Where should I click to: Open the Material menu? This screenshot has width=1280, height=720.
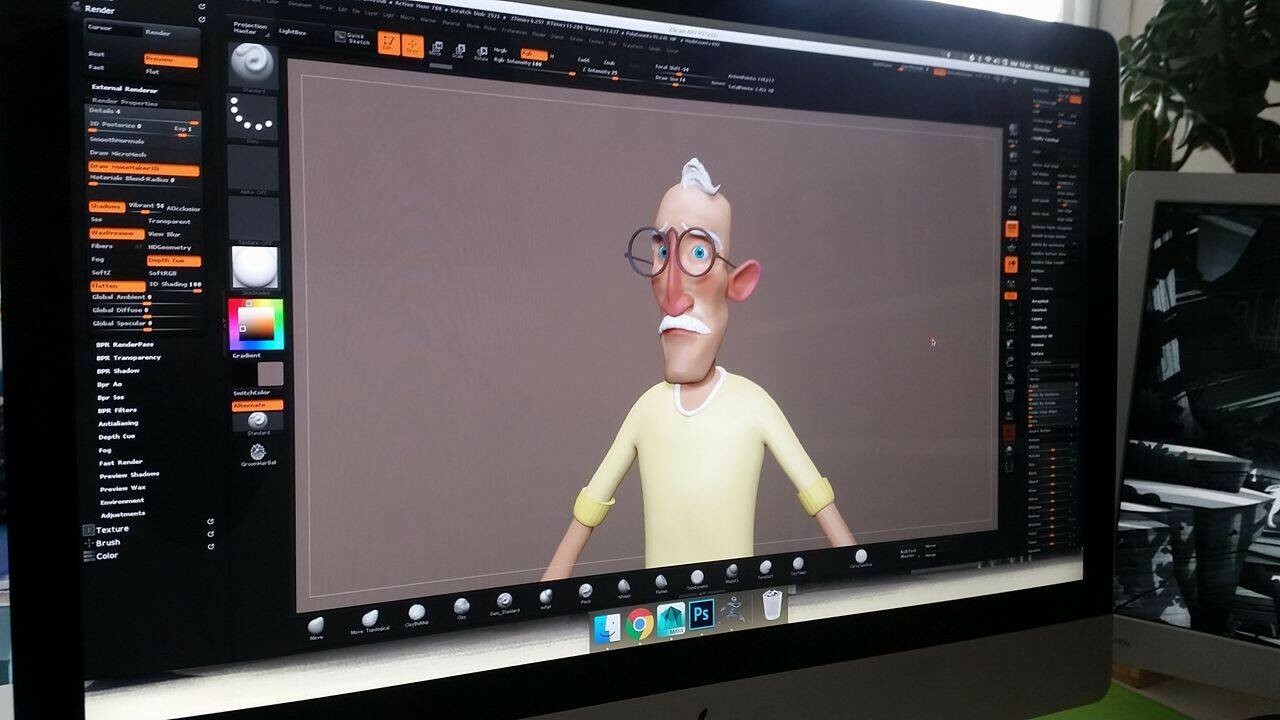pyautogui.click(x=451, y=22)
